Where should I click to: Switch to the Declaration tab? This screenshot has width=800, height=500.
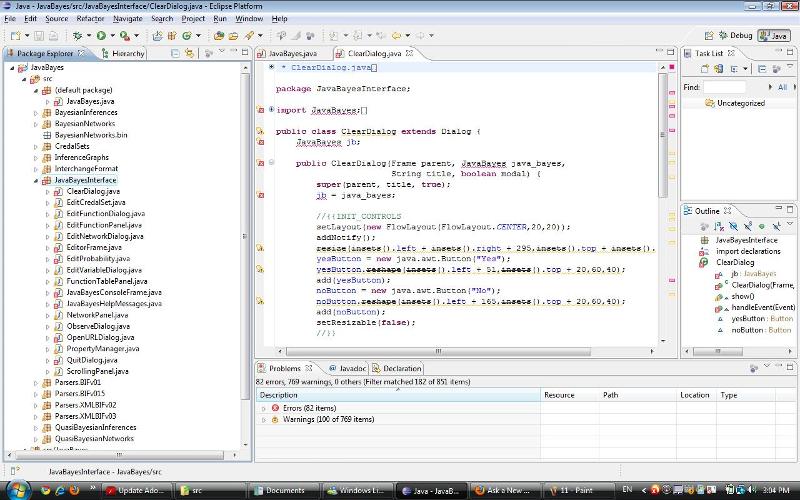coord(396,368)
